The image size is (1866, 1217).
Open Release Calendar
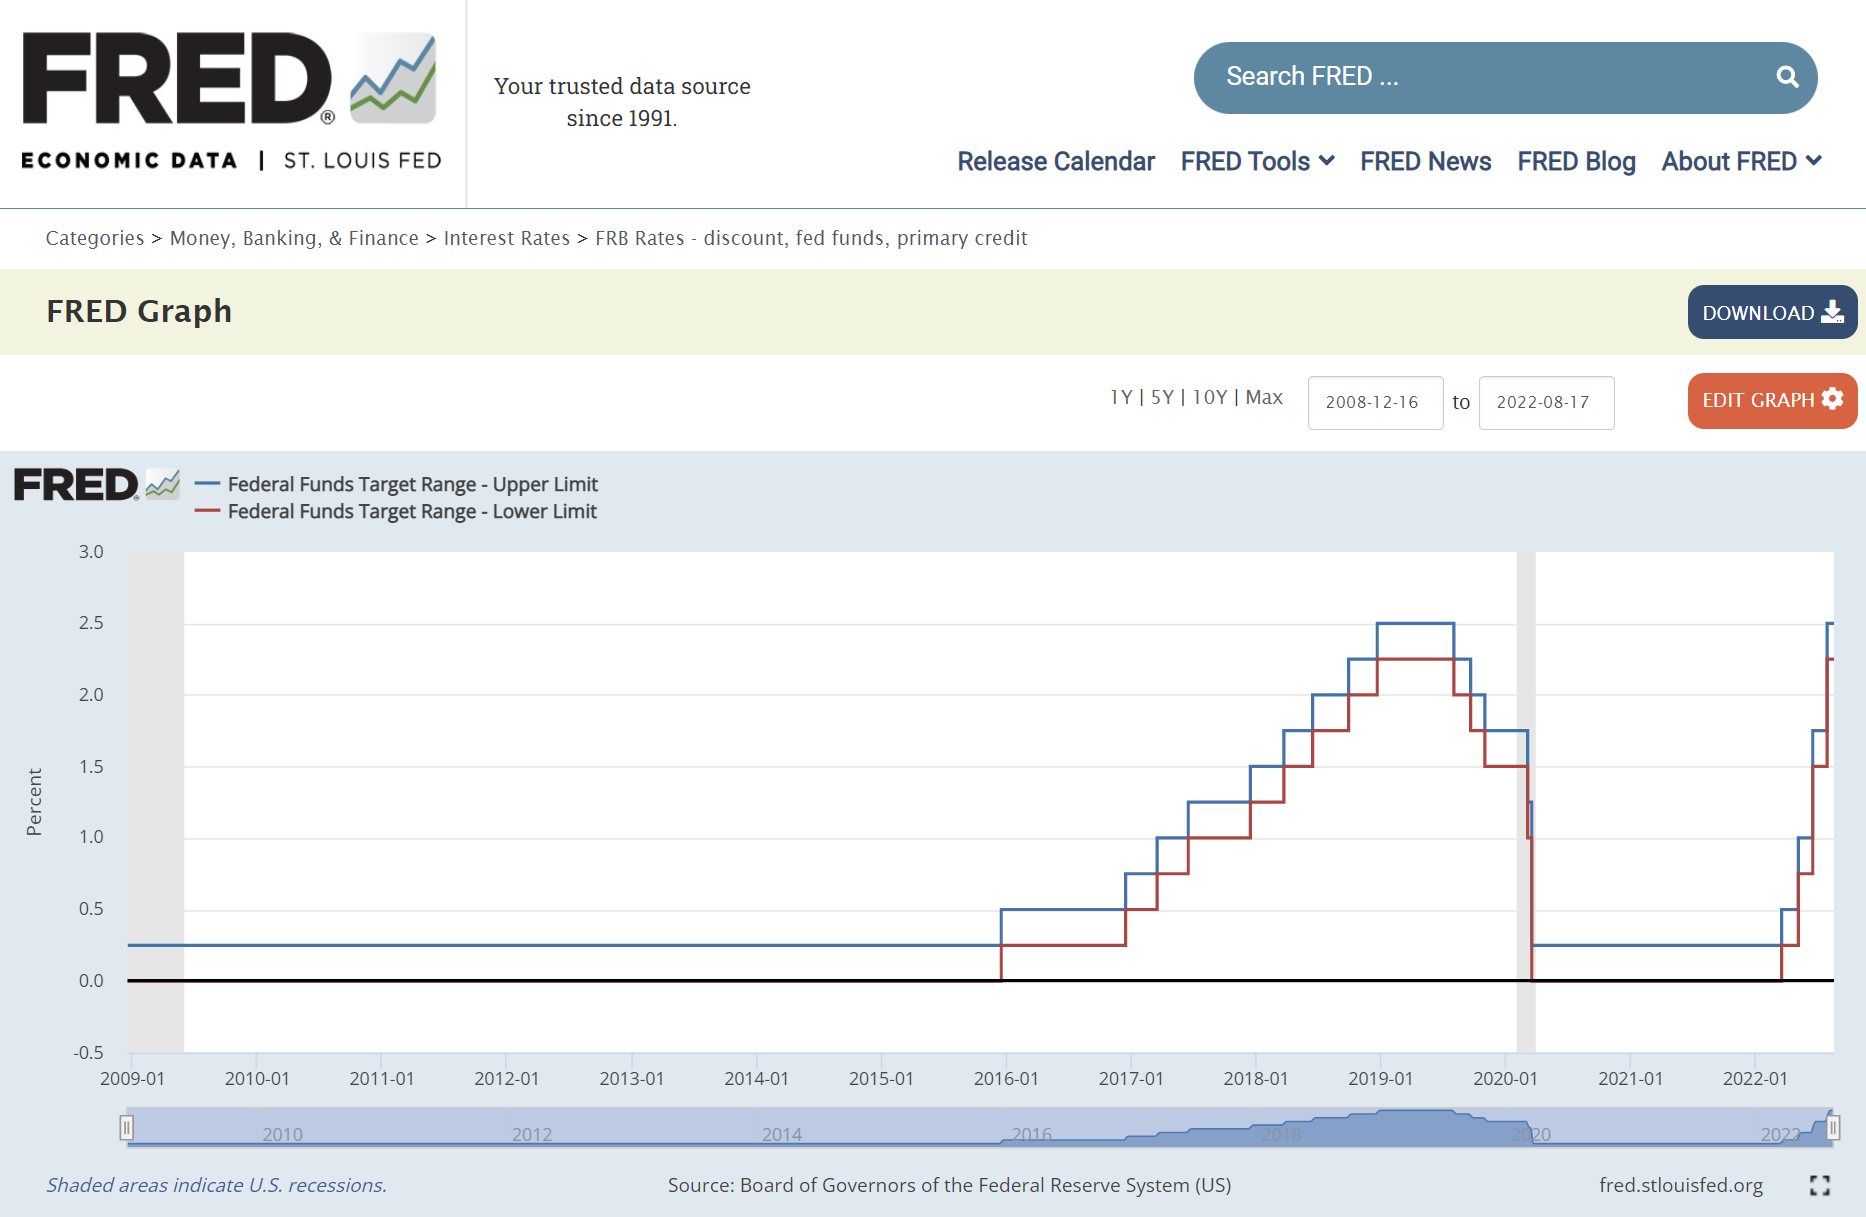(1056, 161)
